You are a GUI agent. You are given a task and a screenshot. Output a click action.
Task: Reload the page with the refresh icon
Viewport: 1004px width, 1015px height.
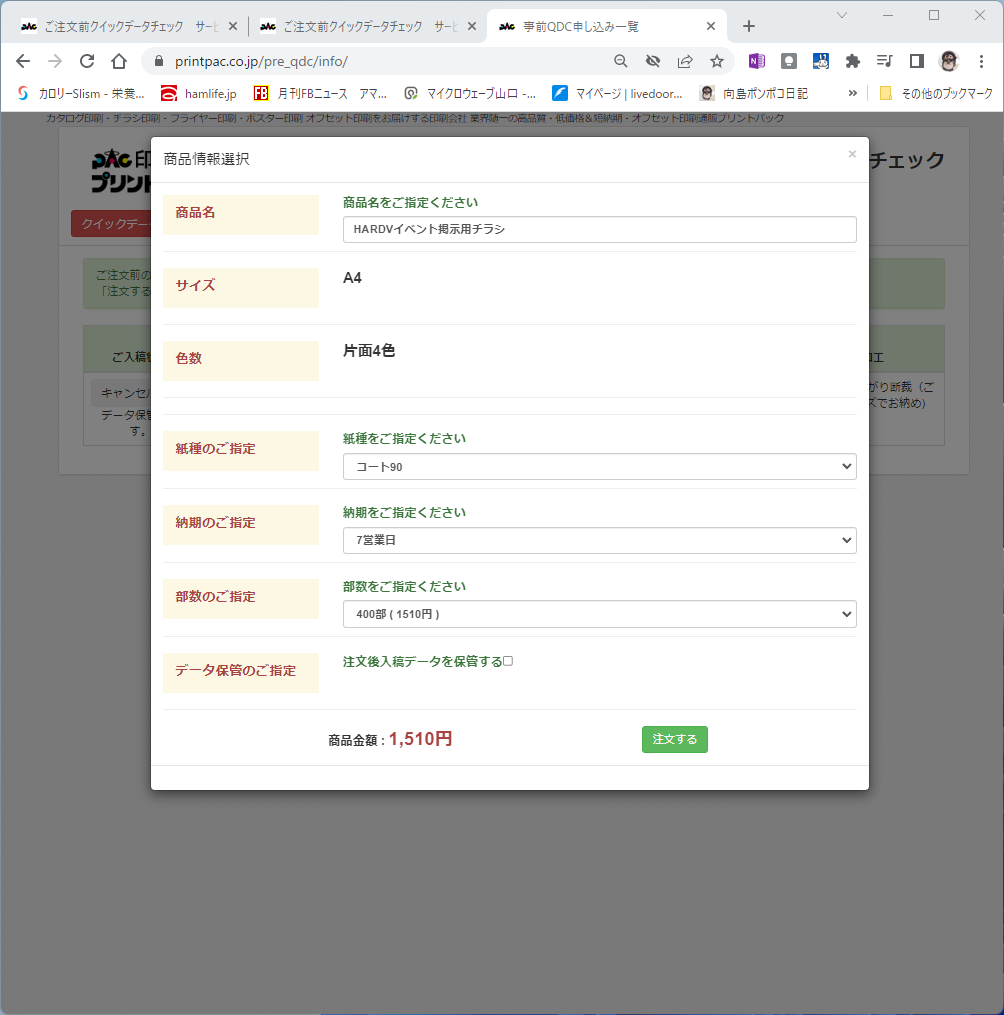click(x=87, y=61)
